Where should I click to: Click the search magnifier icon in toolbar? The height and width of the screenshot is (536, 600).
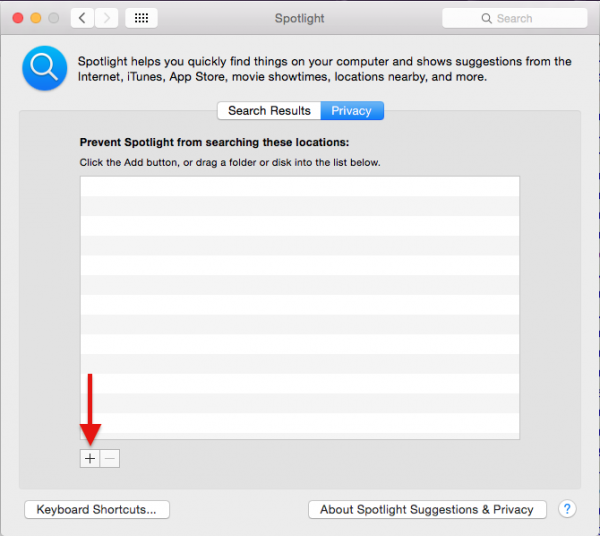(x=486, y=18)
